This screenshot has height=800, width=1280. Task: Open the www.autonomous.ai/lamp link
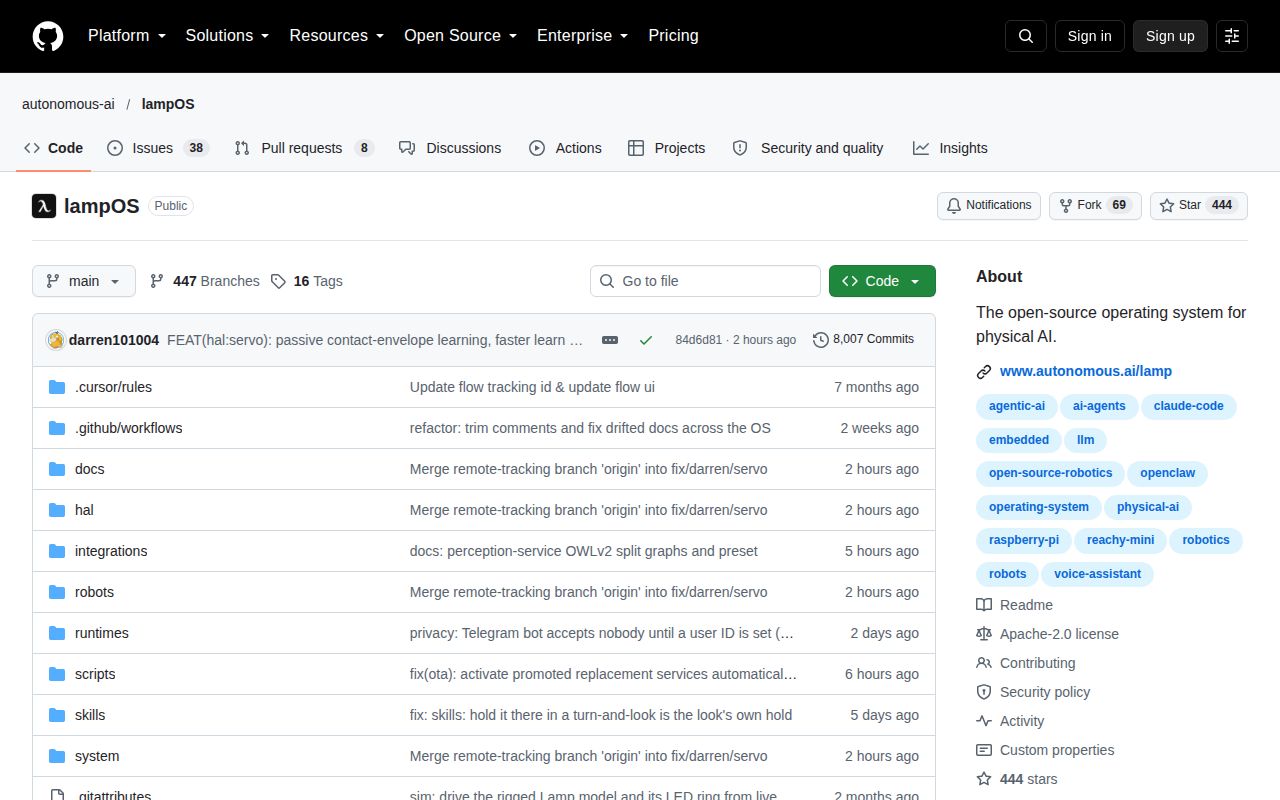point(1086,371)
